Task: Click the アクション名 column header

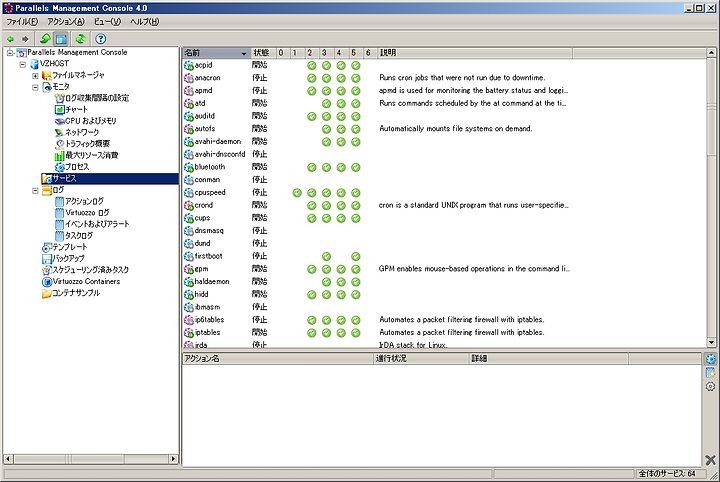Action: coord(278,359)
